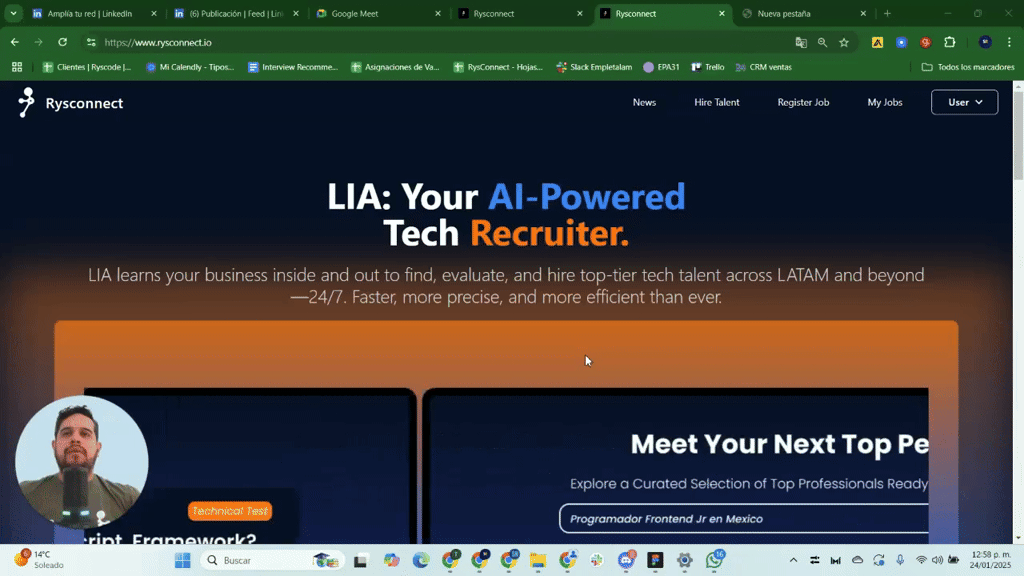Open File Explorer from taskbar
Viewport: 1024px width, 576px height.
pos(537,560)
